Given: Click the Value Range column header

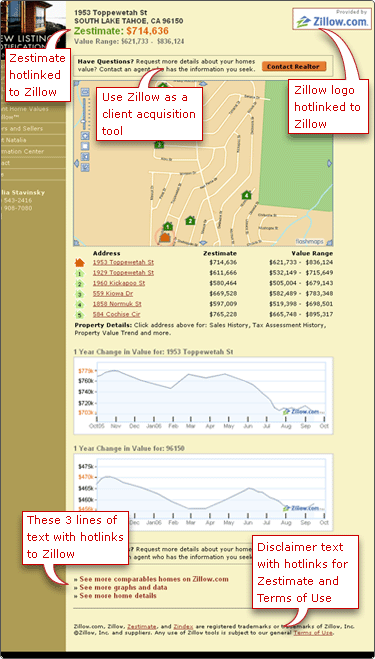Looking at the screenshot, I should tap(312, 253).
